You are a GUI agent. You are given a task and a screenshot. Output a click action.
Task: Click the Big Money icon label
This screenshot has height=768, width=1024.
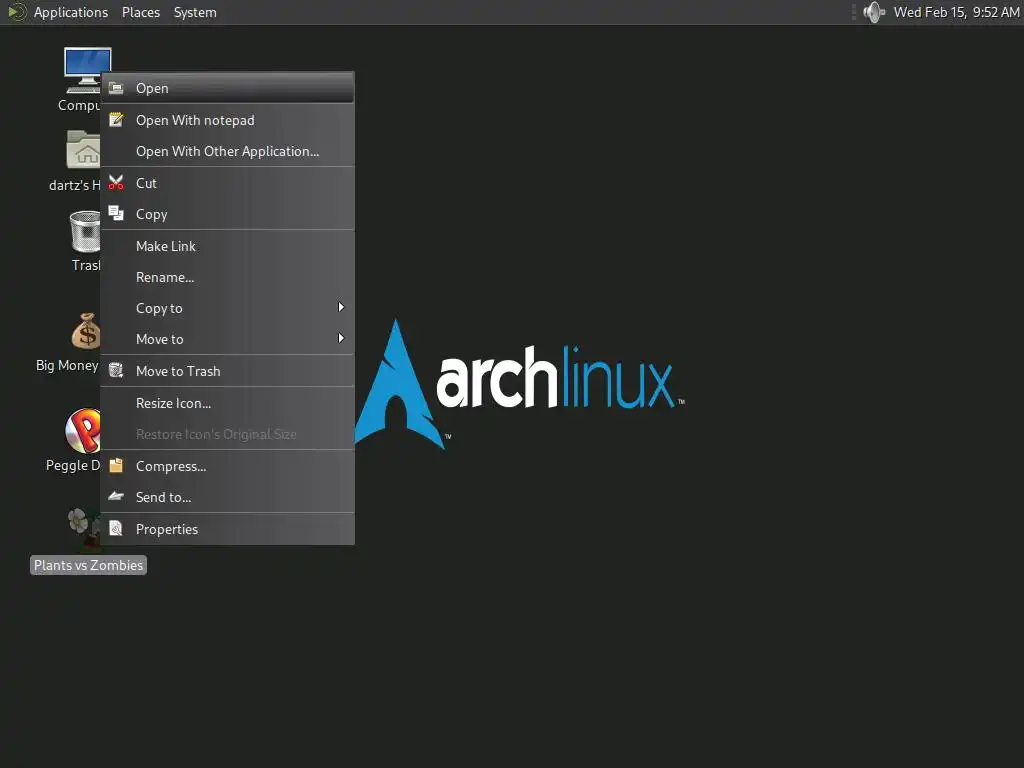(x=67, y=365)
